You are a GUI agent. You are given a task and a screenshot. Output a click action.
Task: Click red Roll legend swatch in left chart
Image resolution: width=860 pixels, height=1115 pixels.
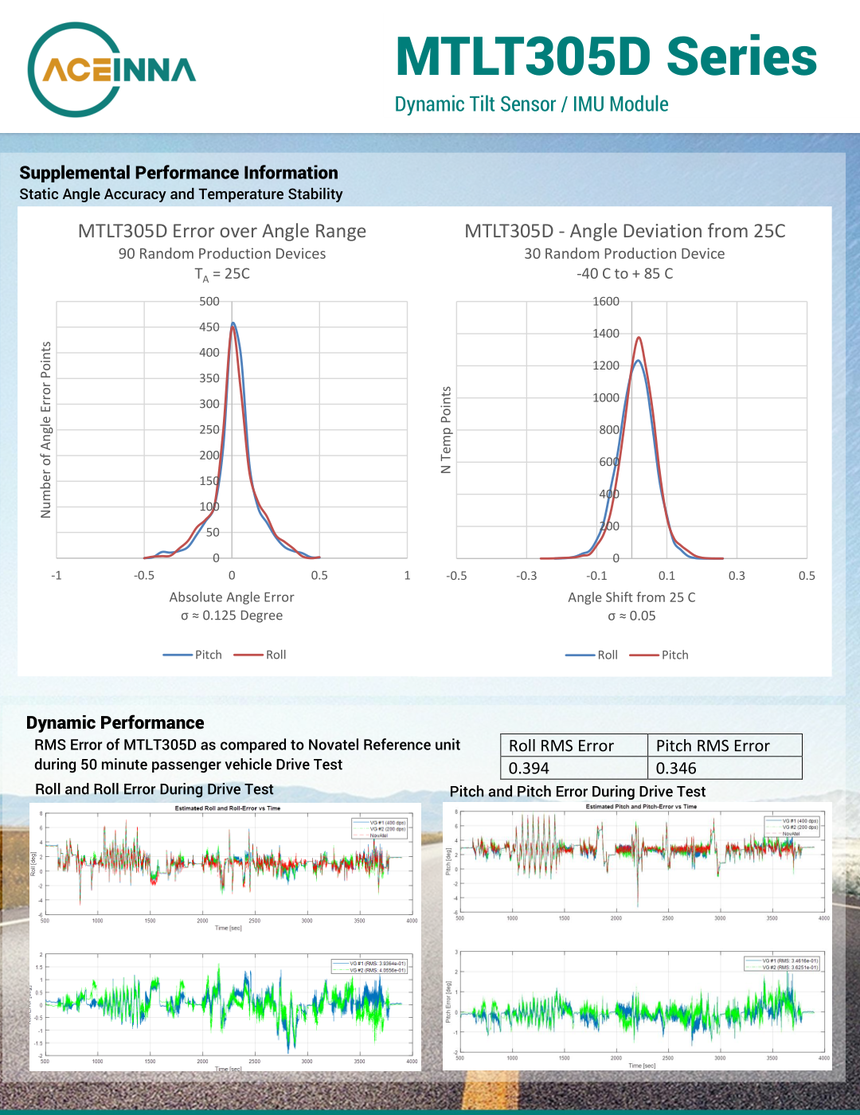click(248, 655)
